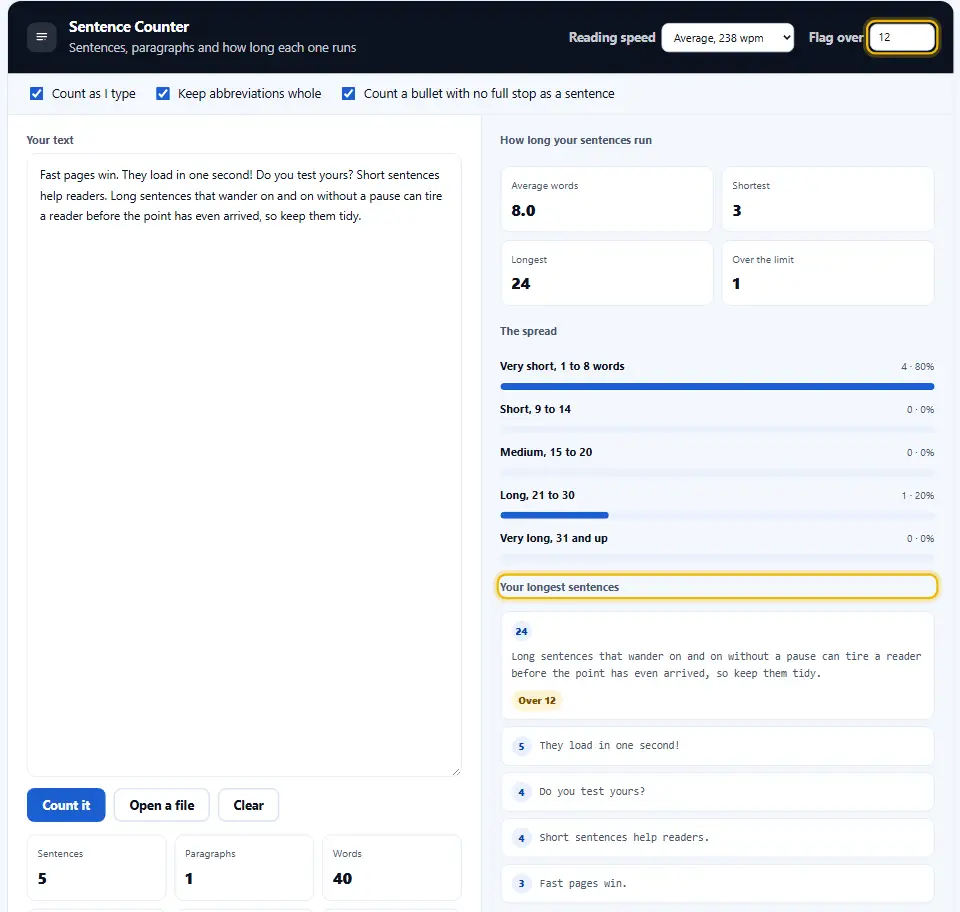
Task: Select the Very short, 1 to 8 words bar
Action: (x=717, y=386)
